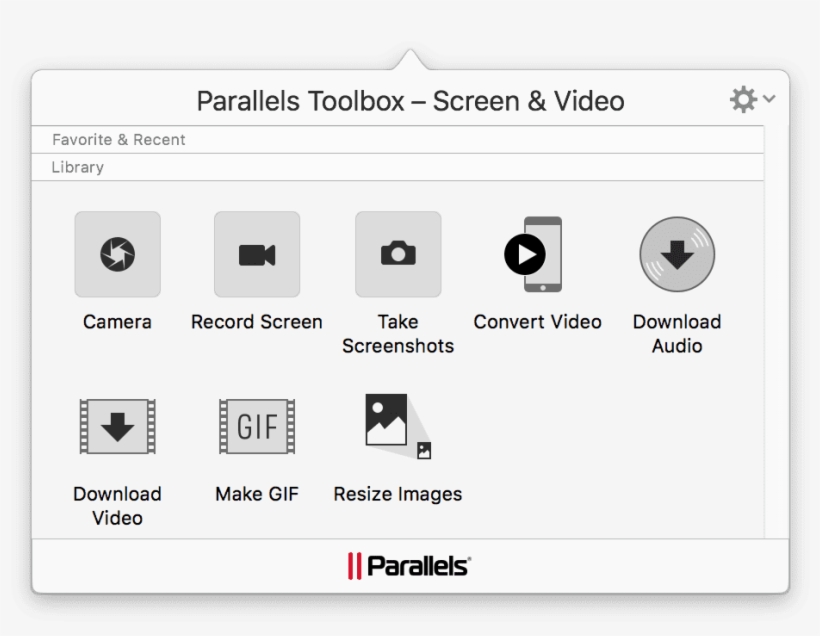Click the Parallels logo in footer
820x636 pixels.
pos(409,566)
